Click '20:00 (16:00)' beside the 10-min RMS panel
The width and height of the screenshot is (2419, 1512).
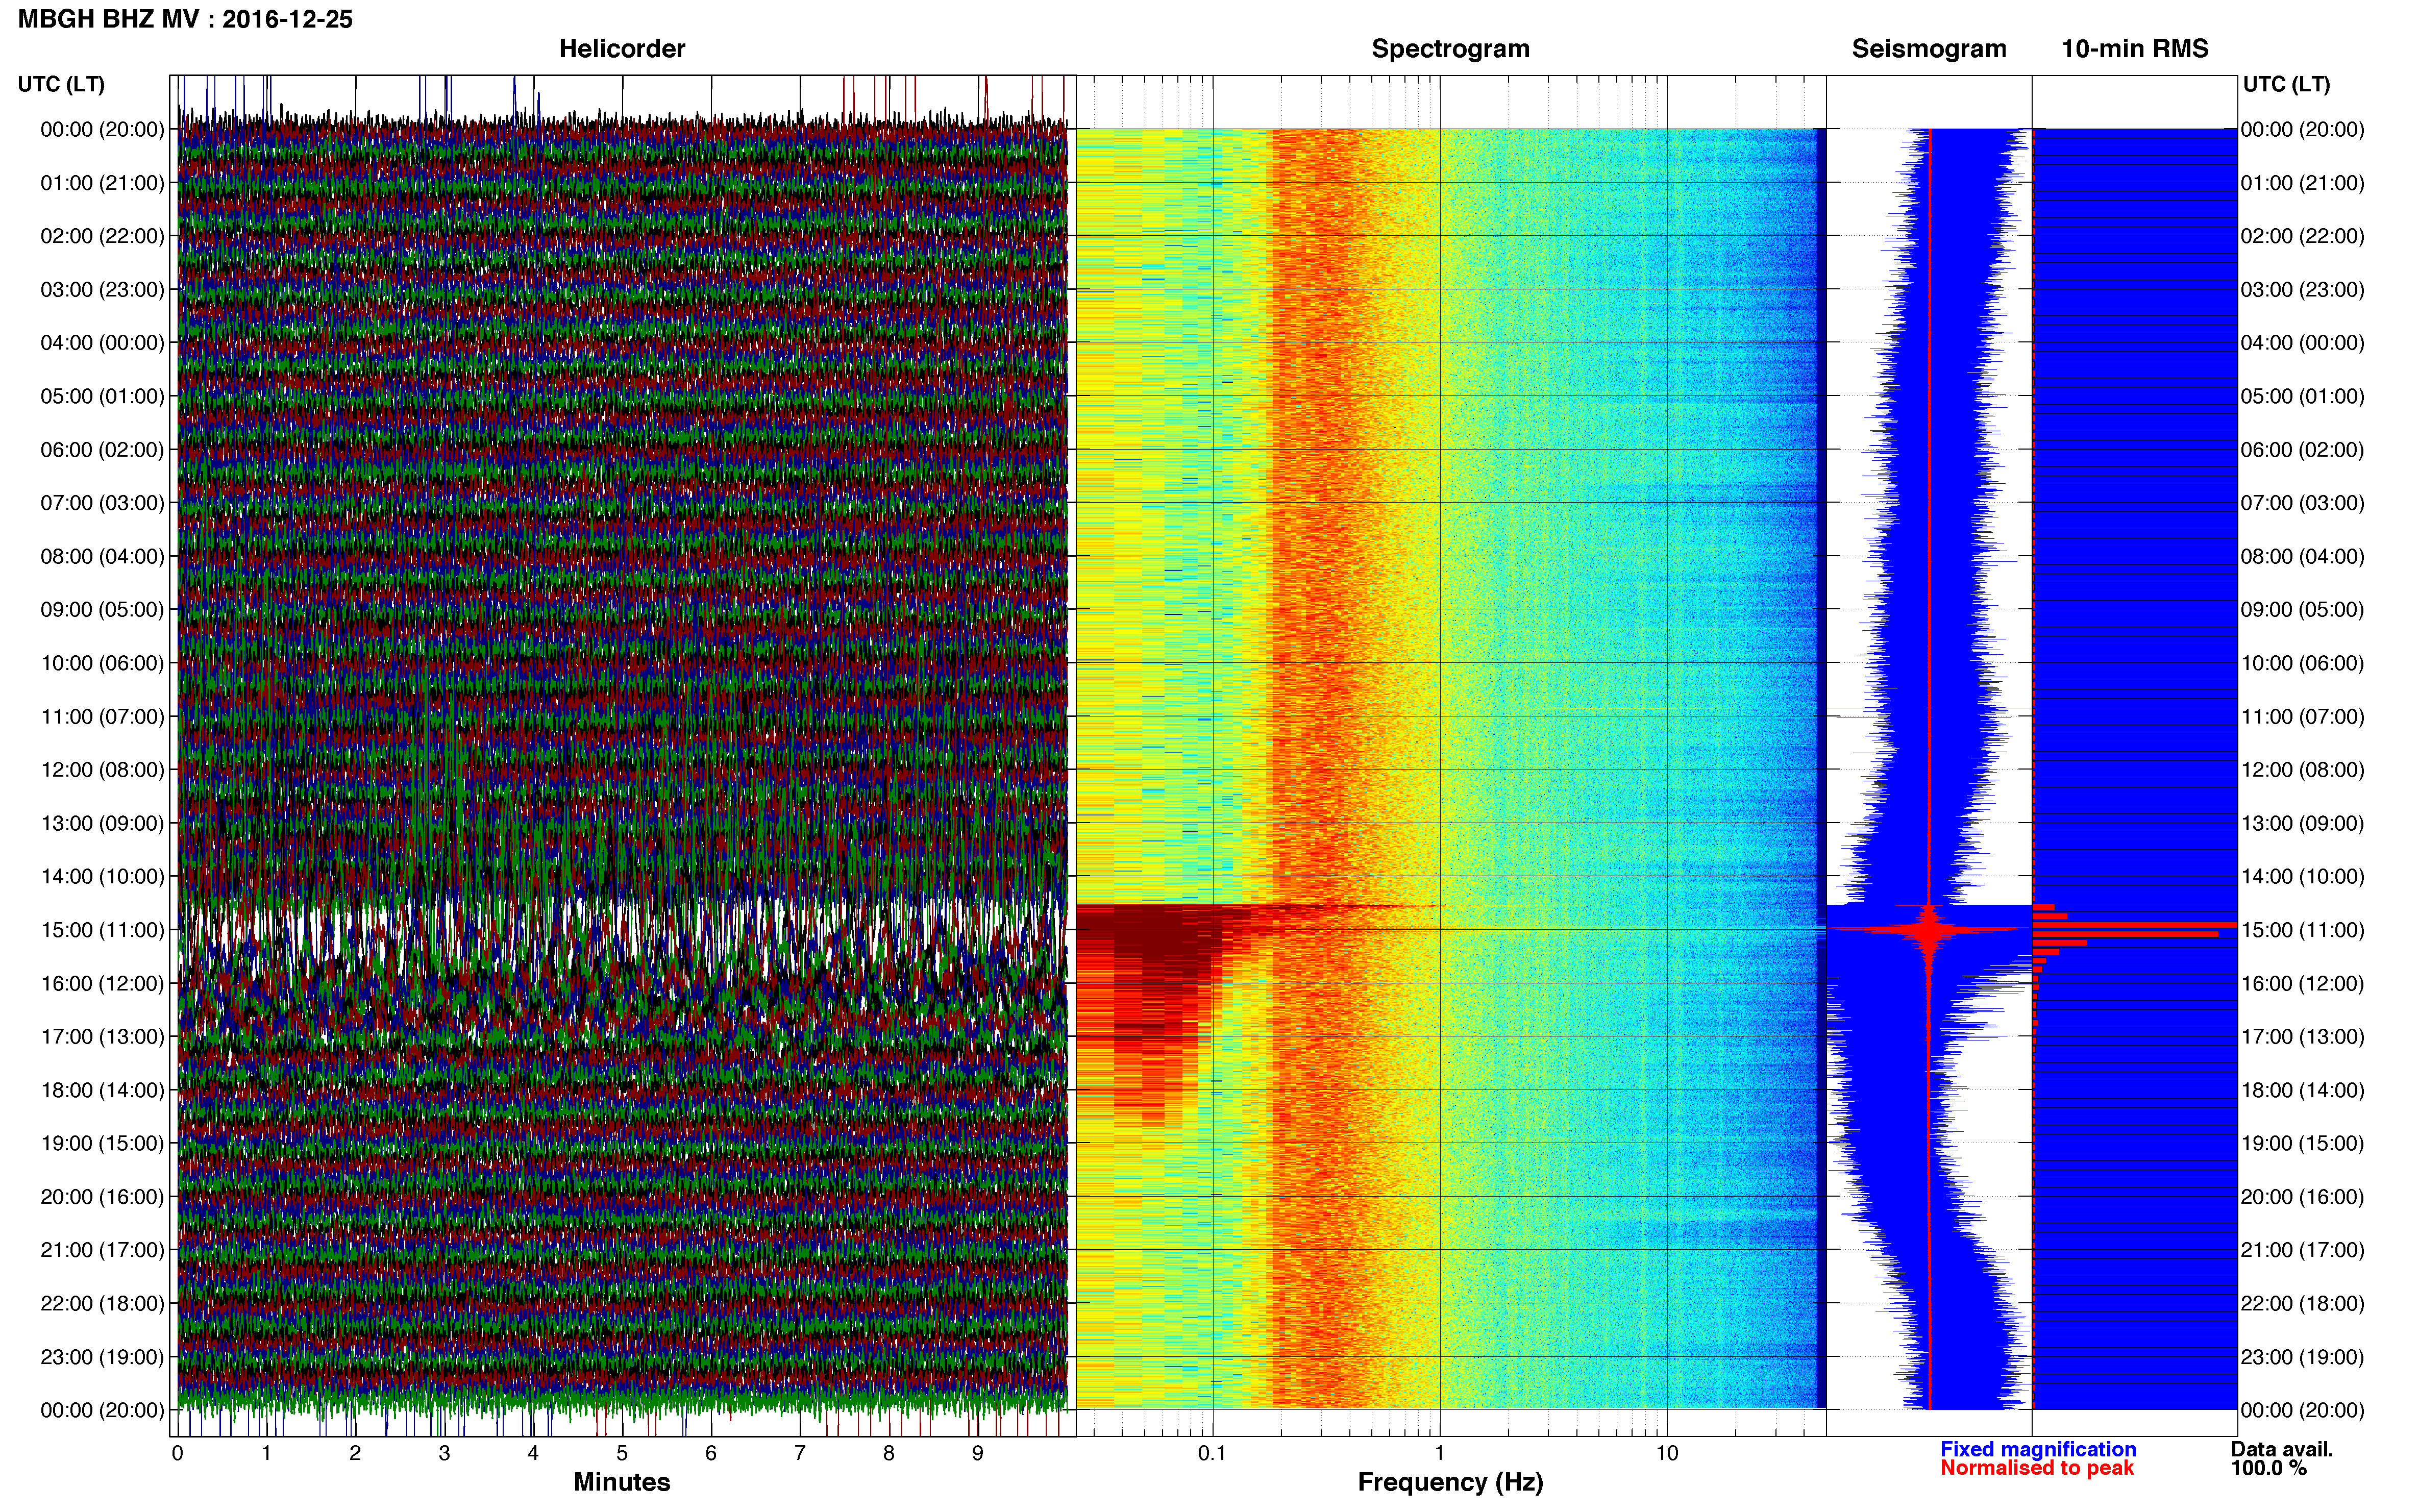click(2302, 1197)
